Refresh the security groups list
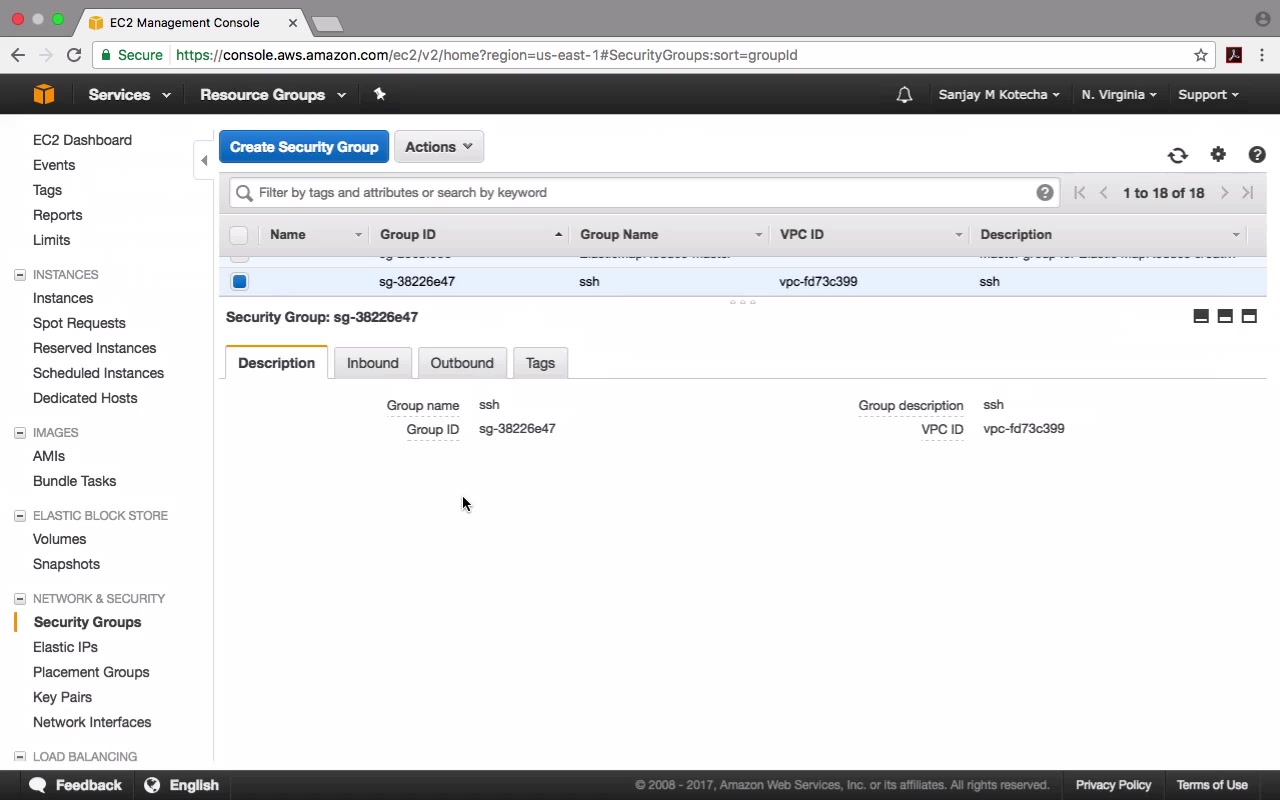 click(x=1178, y=155)
